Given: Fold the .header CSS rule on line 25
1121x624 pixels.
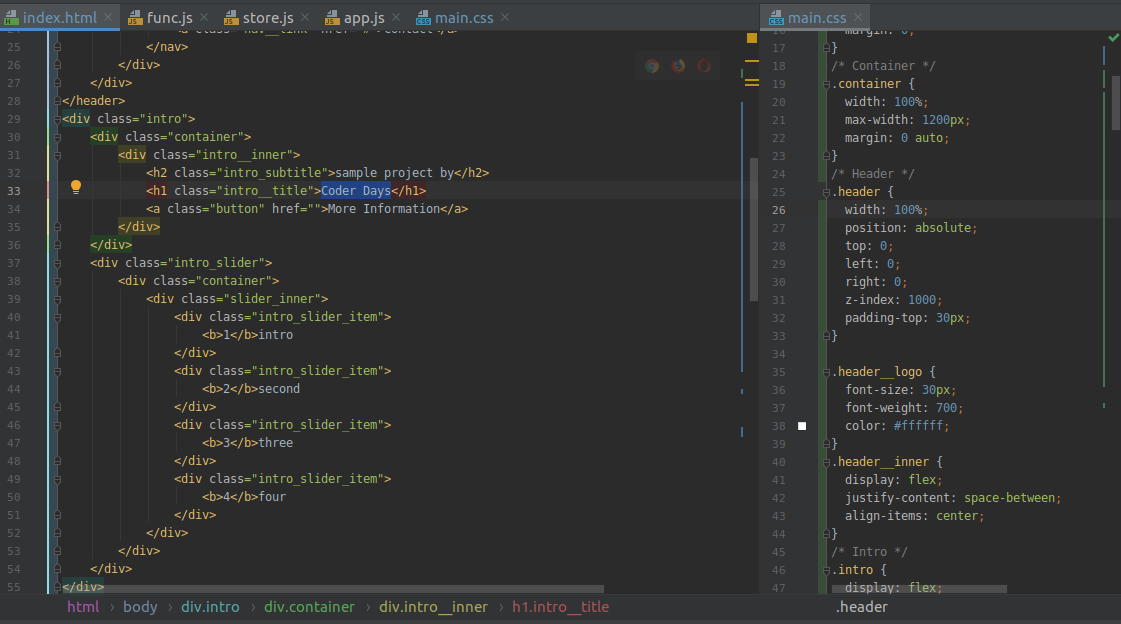Looking at the screenshot, I should (826, 192).
